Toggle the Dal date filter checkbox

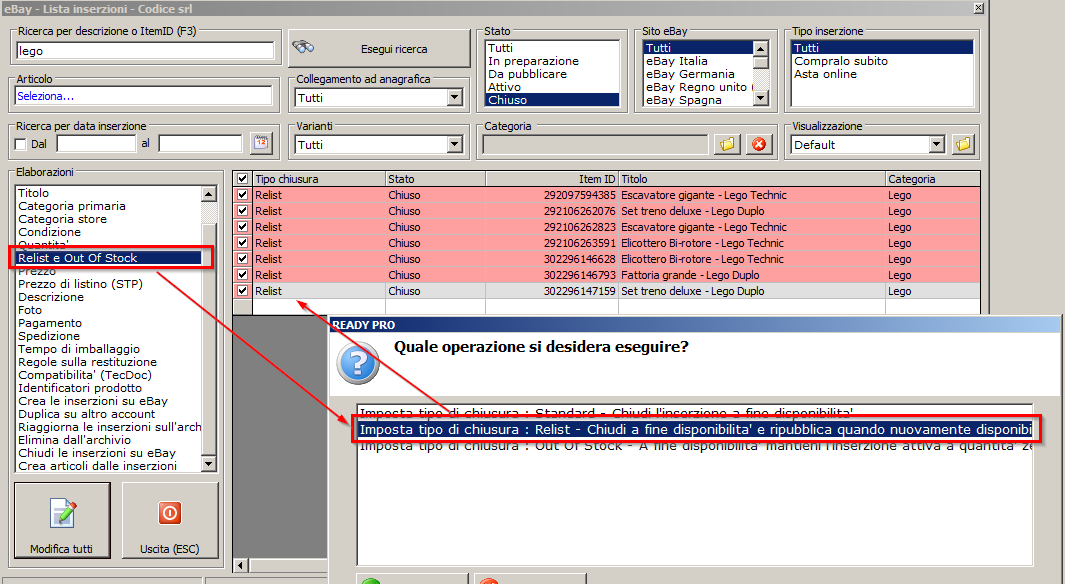[20, 144]
